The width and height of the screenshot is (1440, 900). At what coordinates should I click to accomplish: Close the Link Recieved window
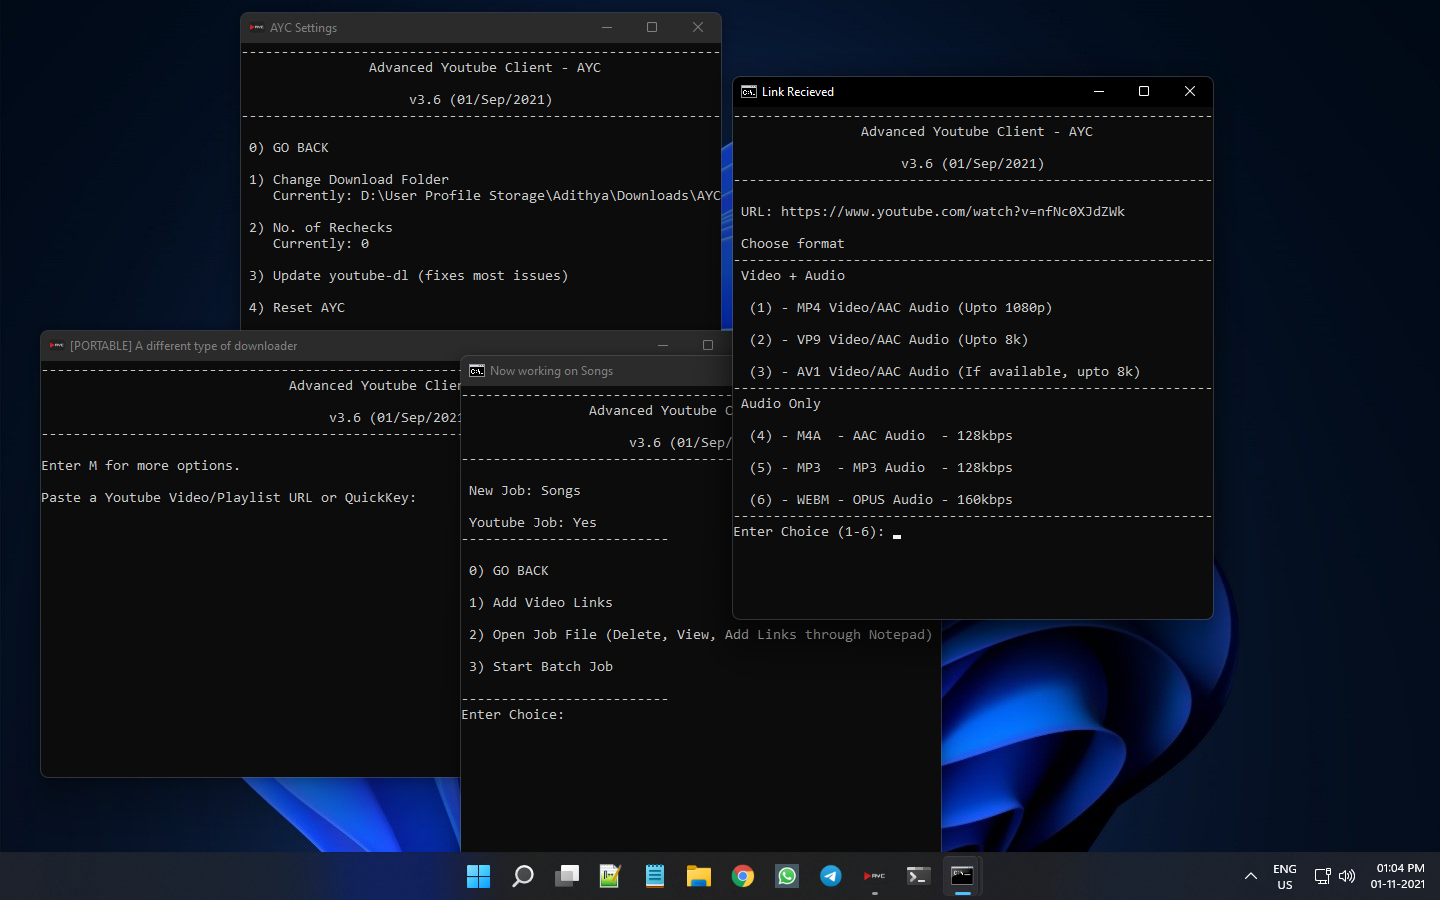pos(1190,91)
